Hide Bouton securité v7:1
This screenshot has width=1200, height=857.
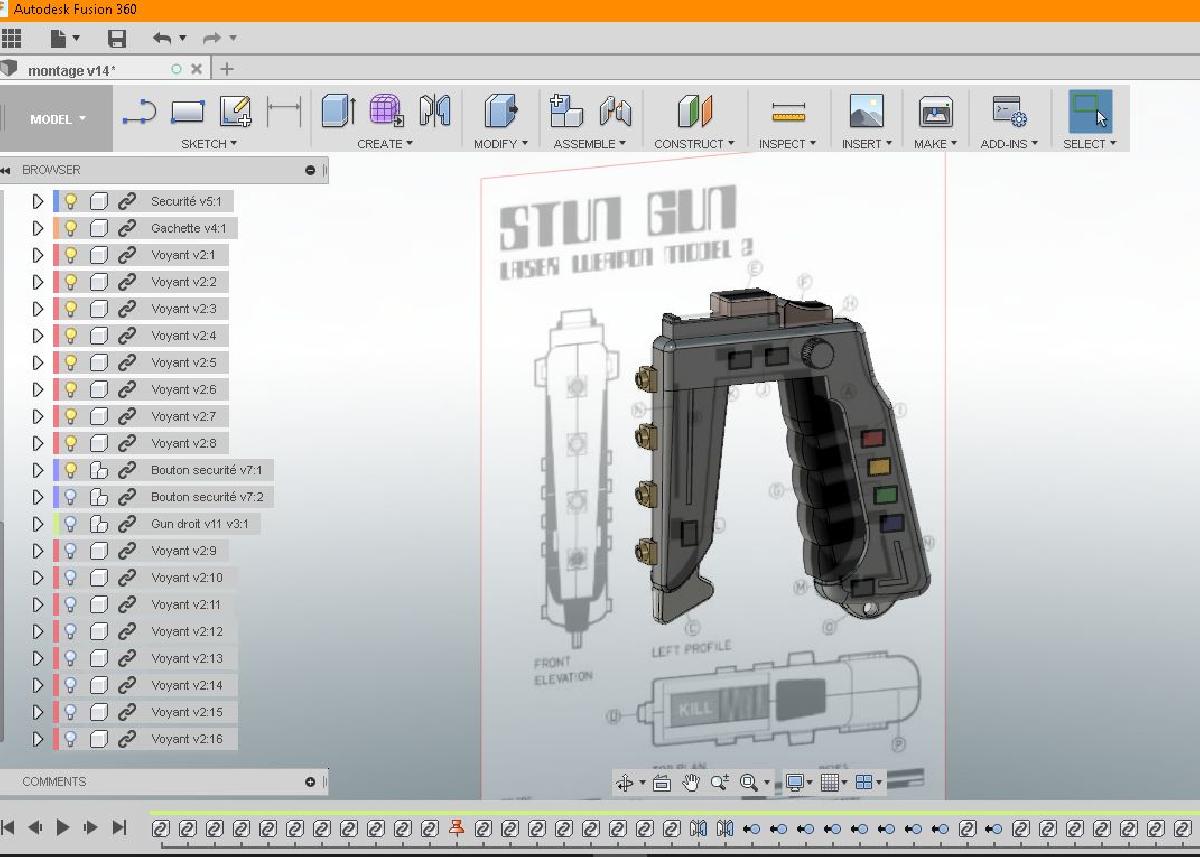[71, 470]
